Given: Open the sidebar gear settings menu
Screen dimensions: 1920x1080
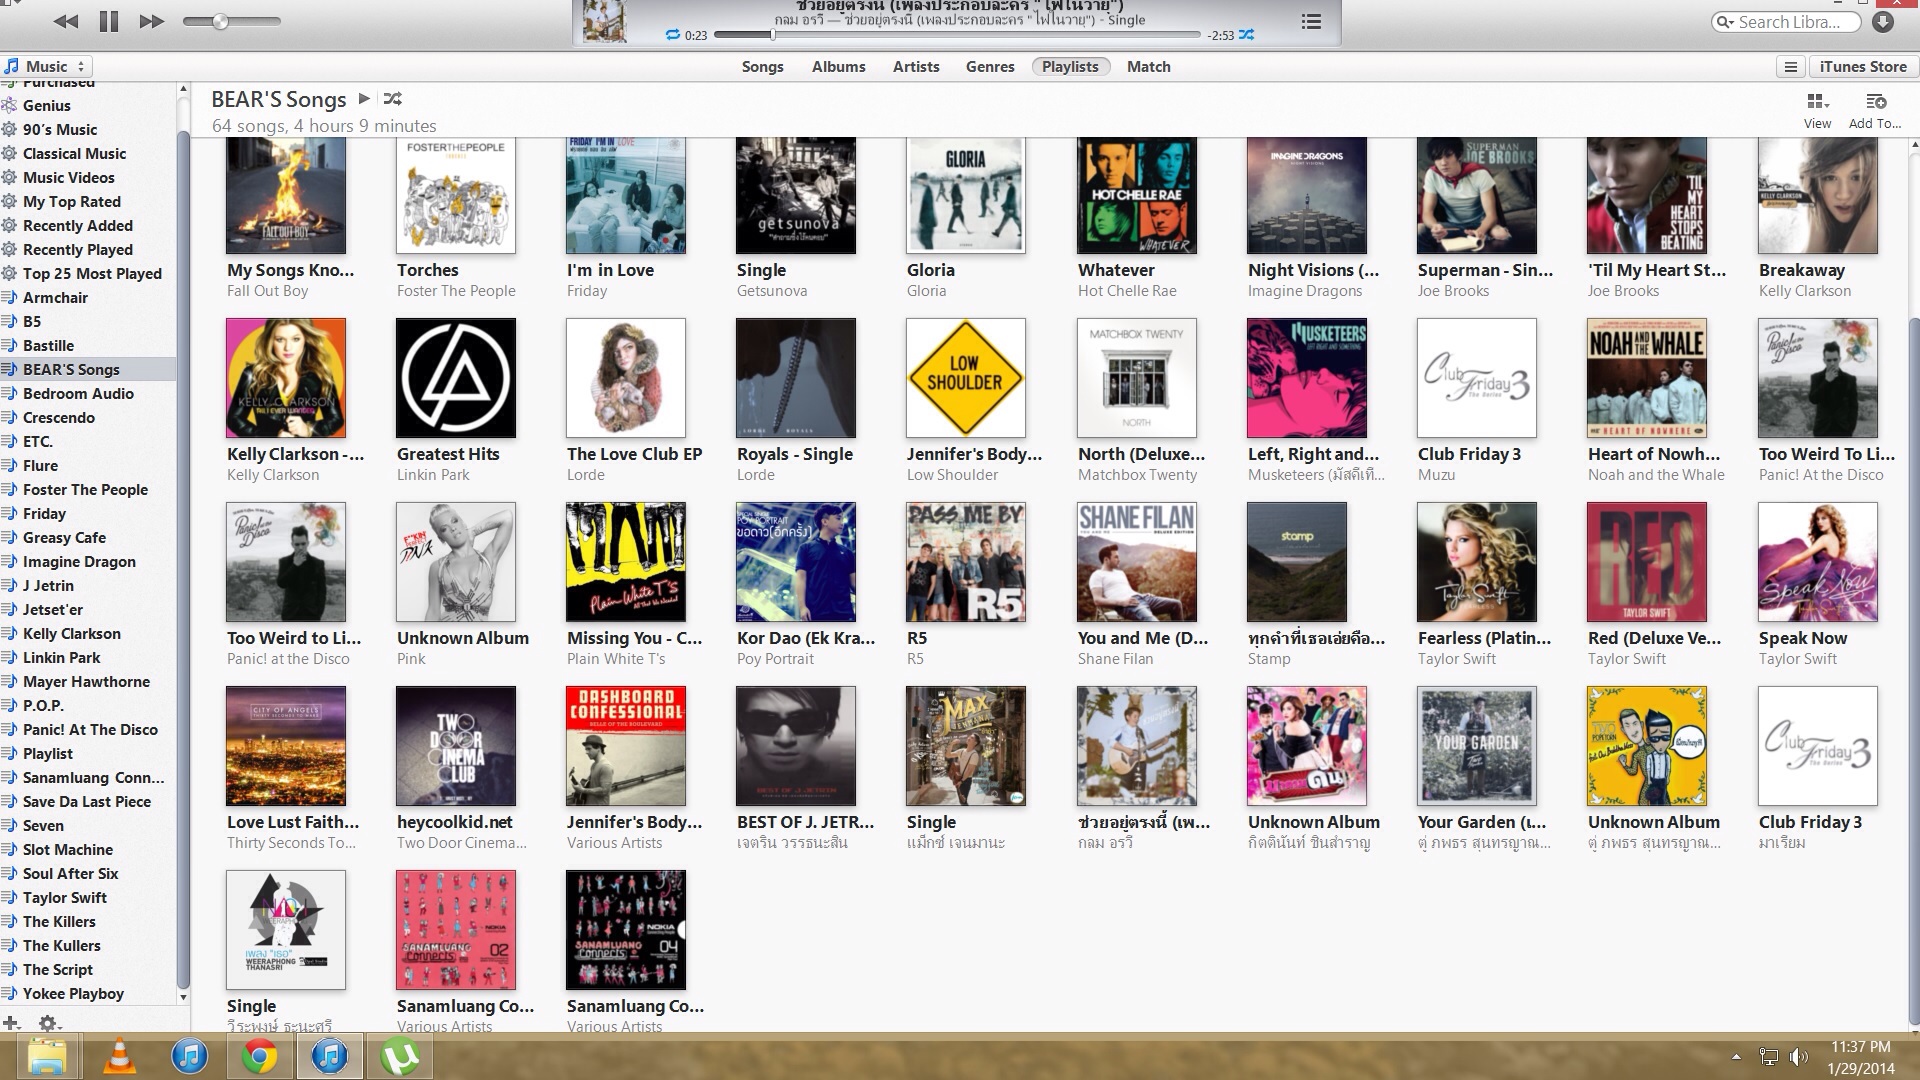Looking at the screenshot, I should point(48,1023).
